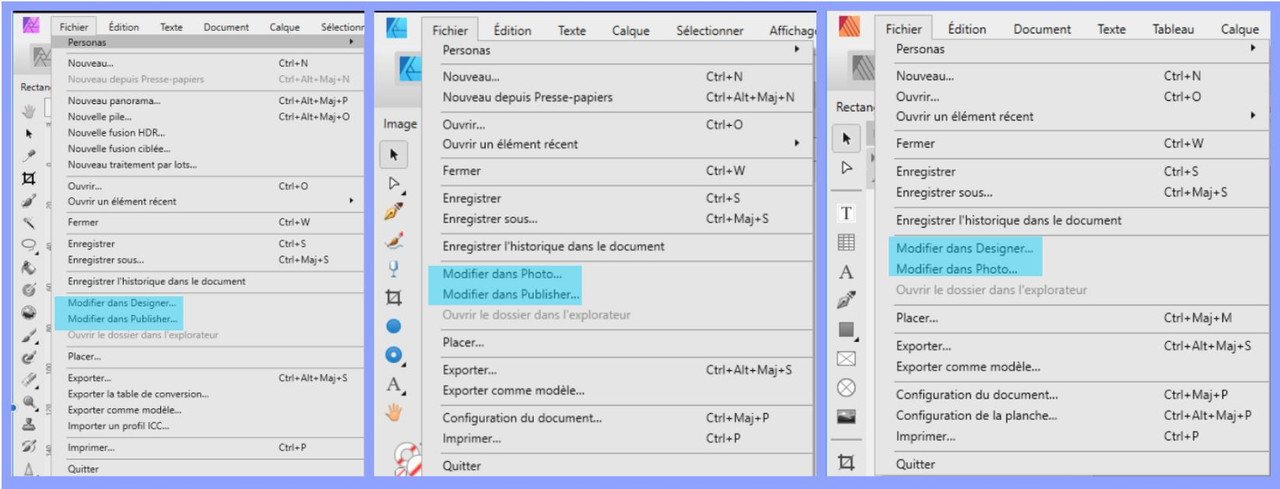Viewport: 1280px width, 489px height.
Task: Open the Tableau menu in the Publisher menu bar
Action: pyautogui.click(x=1172, y=29)
